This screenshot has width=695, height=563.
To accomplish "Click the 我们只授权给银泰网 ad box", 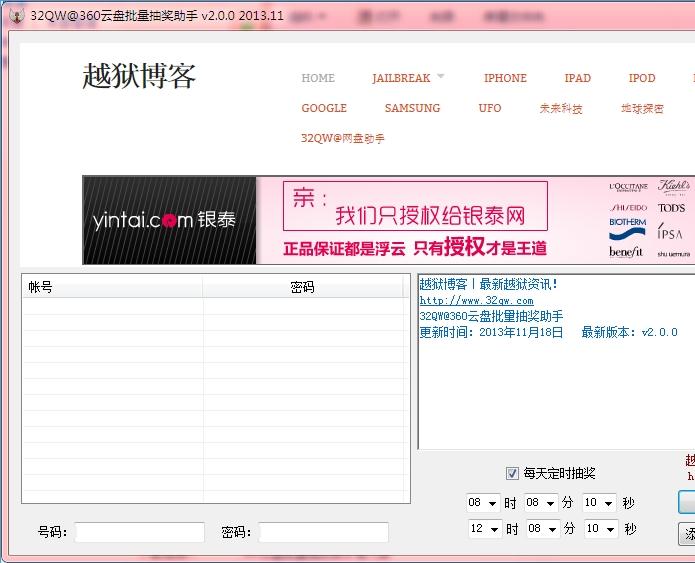I will click(x=415, y=206).
